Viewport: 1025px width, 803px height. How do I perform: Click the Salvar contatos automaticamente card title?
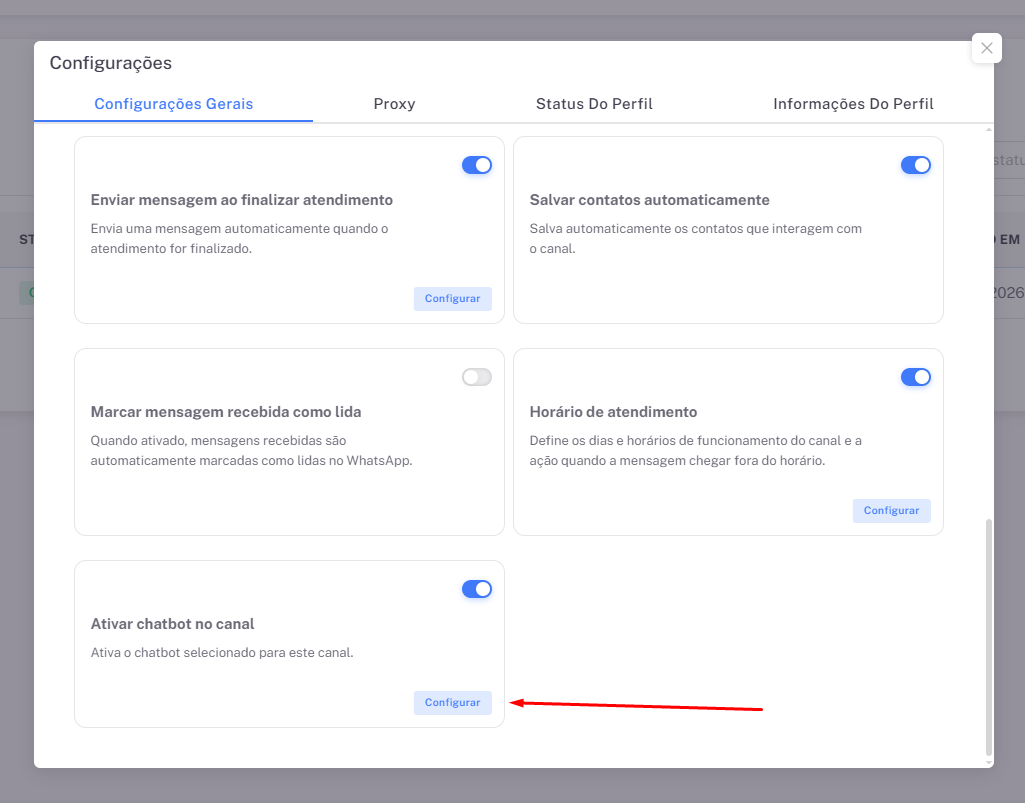(x=649, y=200)
